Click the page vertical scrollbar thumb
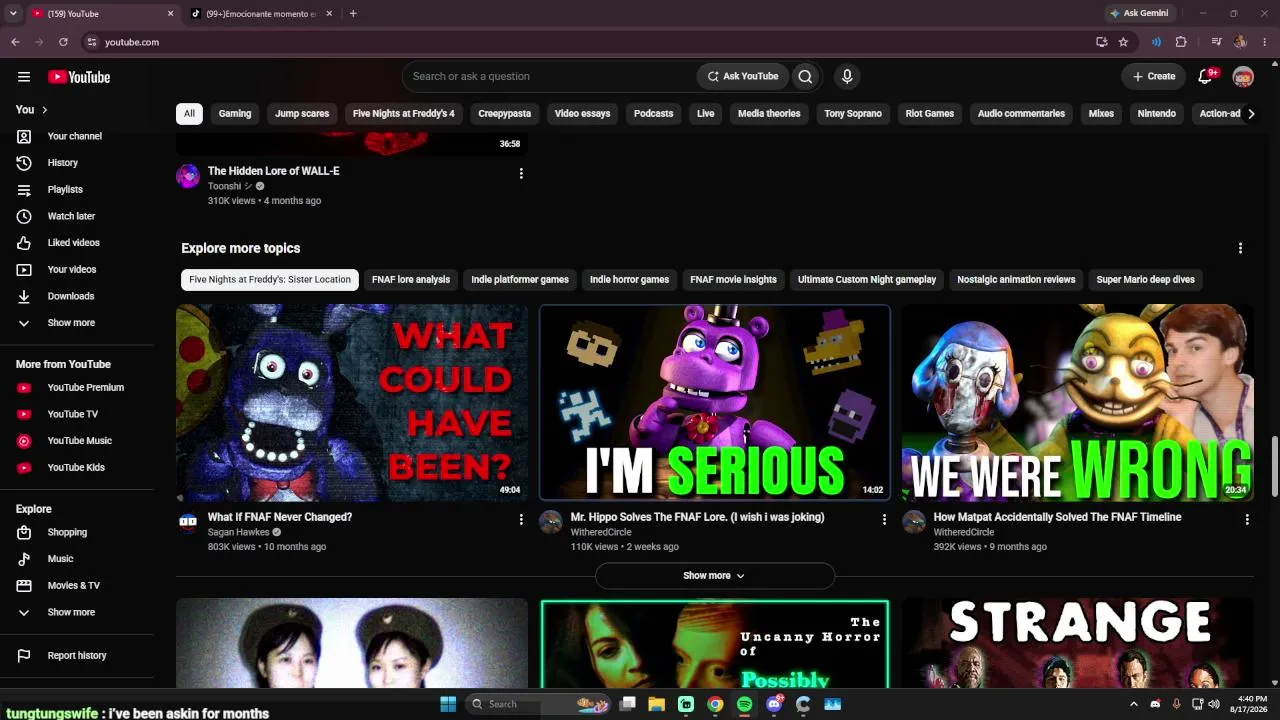The width and height of the screenshot is (1280, 720). coord(1274,465)
